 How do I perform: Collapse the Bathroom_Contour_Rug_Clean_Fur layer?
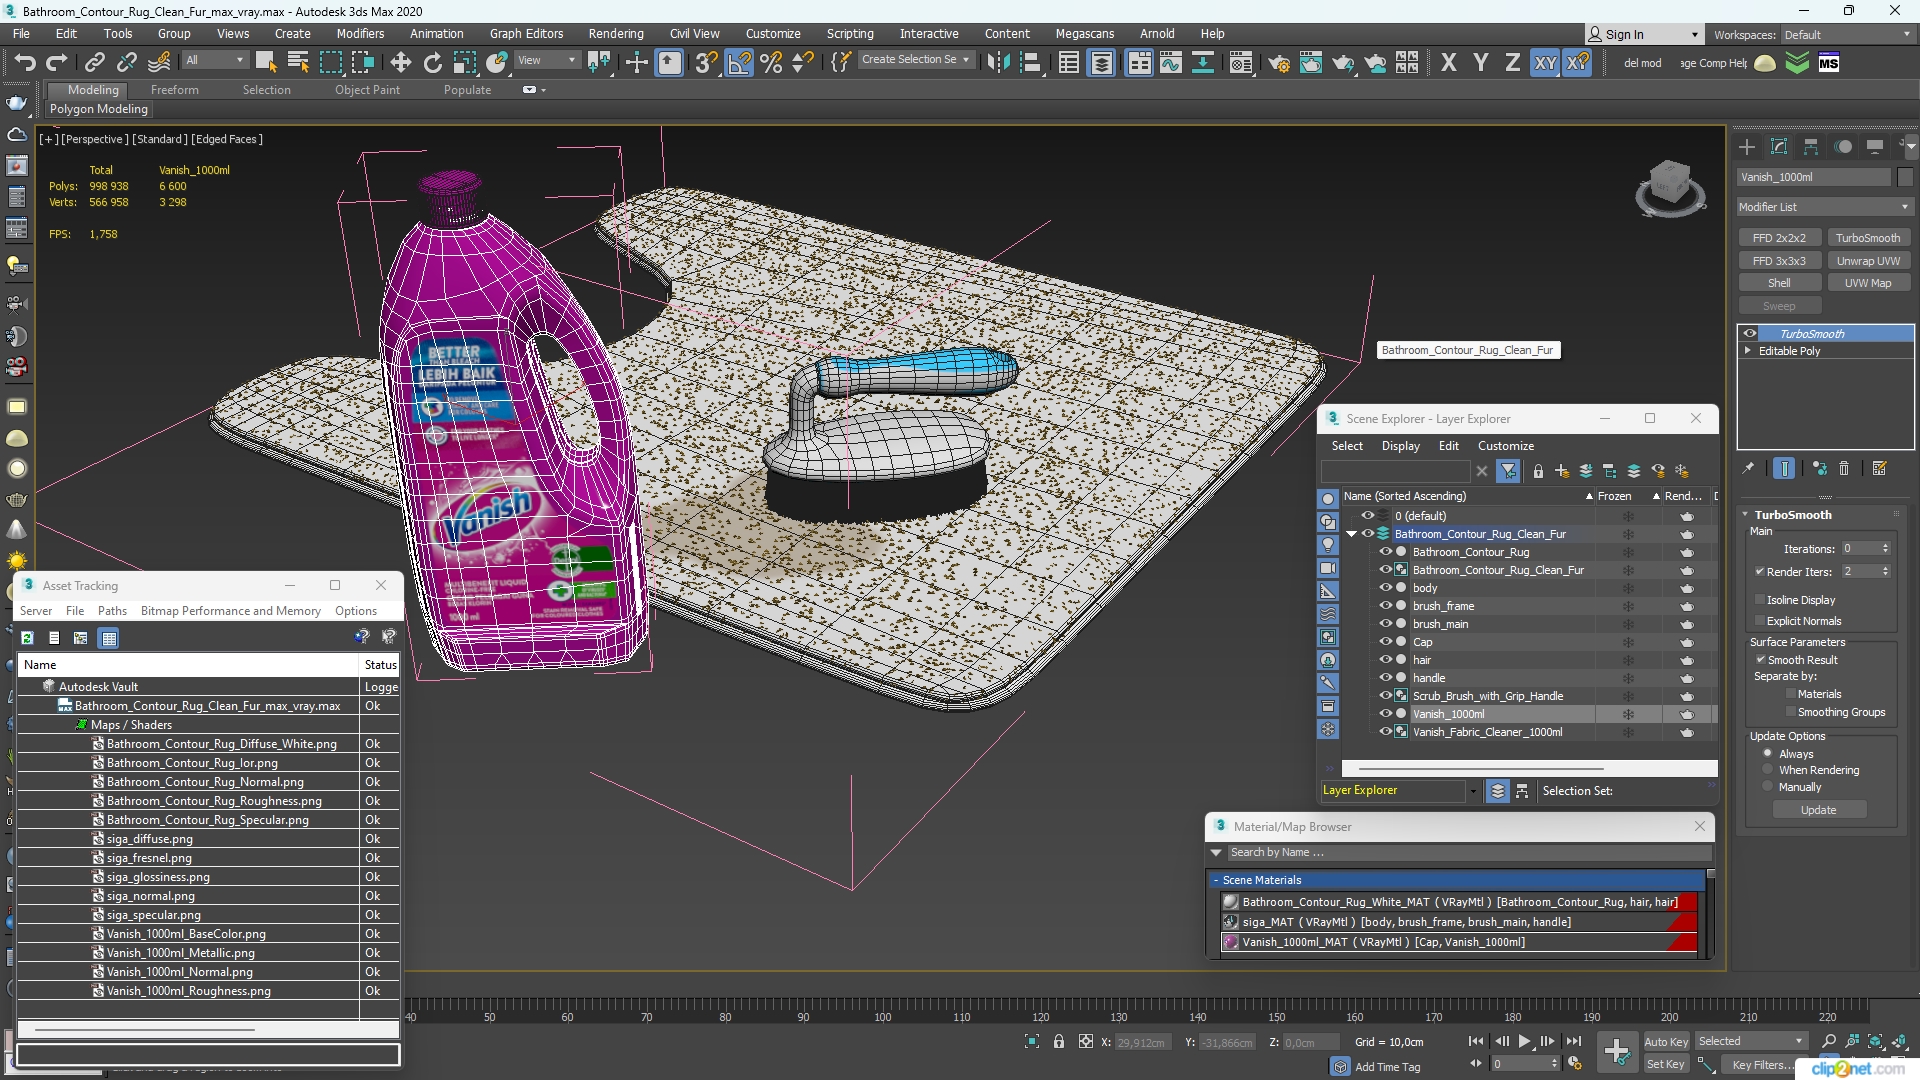pyautogui.click(x=1352, y=534)
